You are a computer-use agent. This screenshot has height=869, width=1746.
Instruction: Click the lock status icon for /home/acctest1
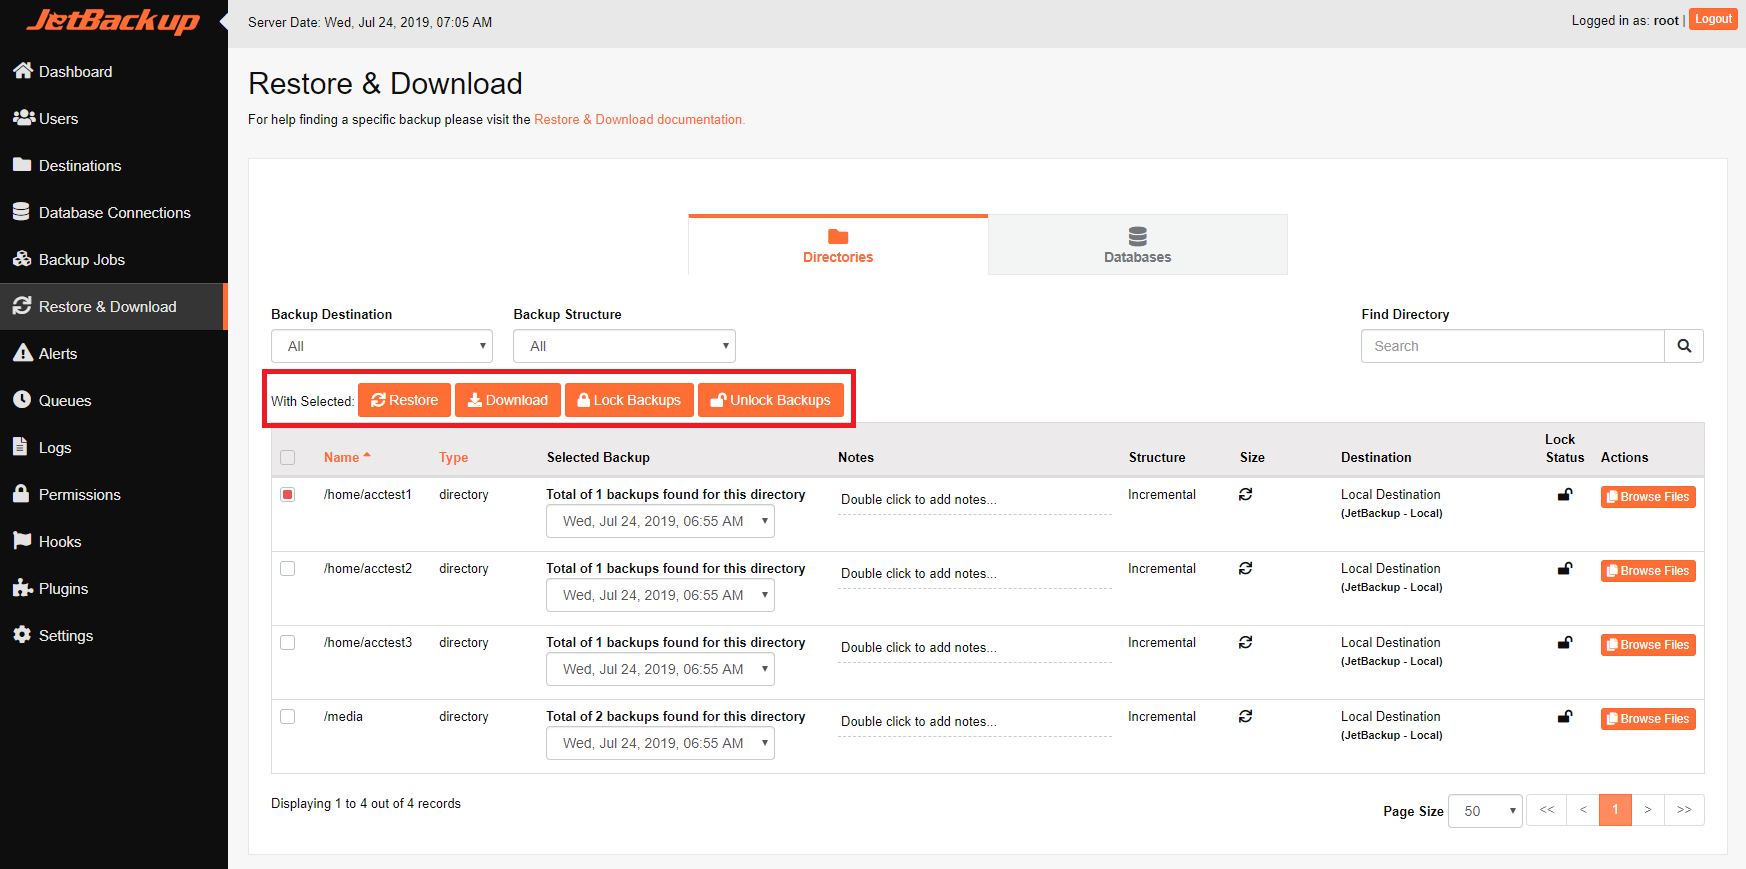1565,494
